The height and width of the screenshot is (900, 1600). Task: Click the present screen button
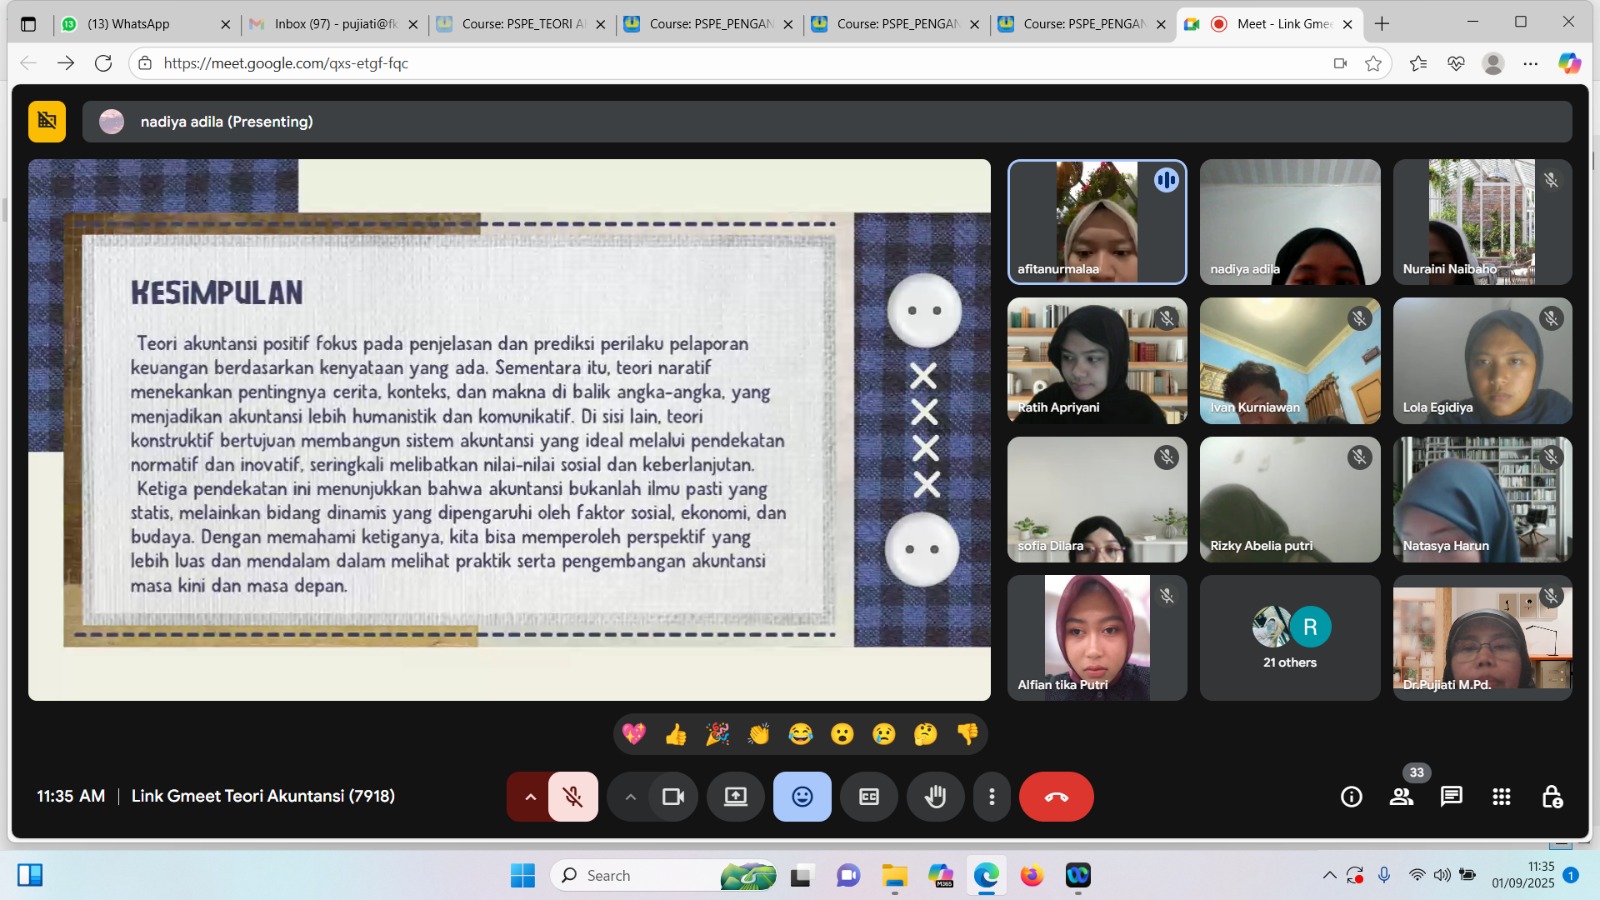point(736,797)
